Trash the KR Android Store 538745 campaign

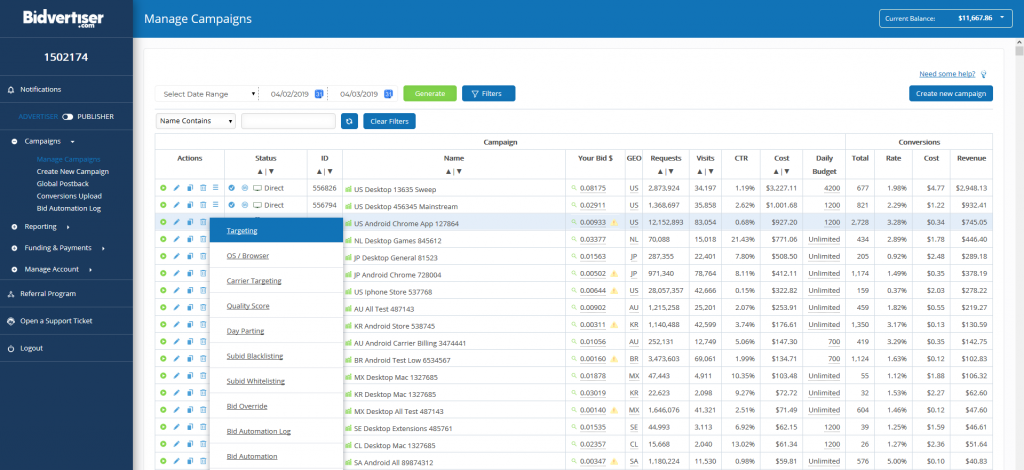(203, 324)
